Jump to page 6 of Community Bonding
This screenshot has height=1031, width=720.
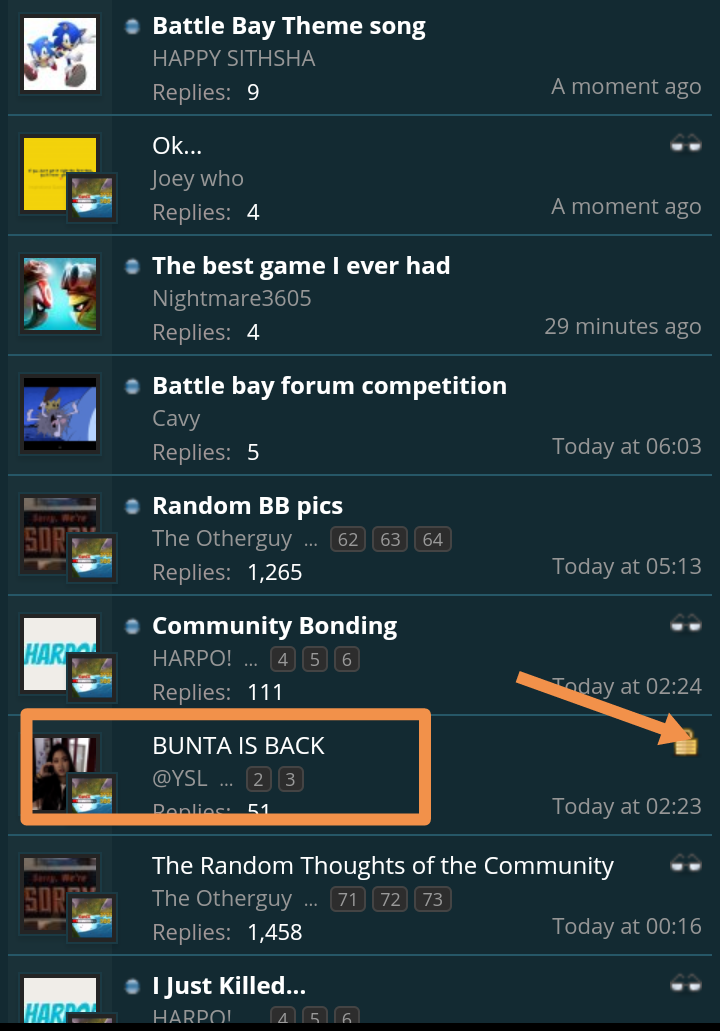point(347,659)
